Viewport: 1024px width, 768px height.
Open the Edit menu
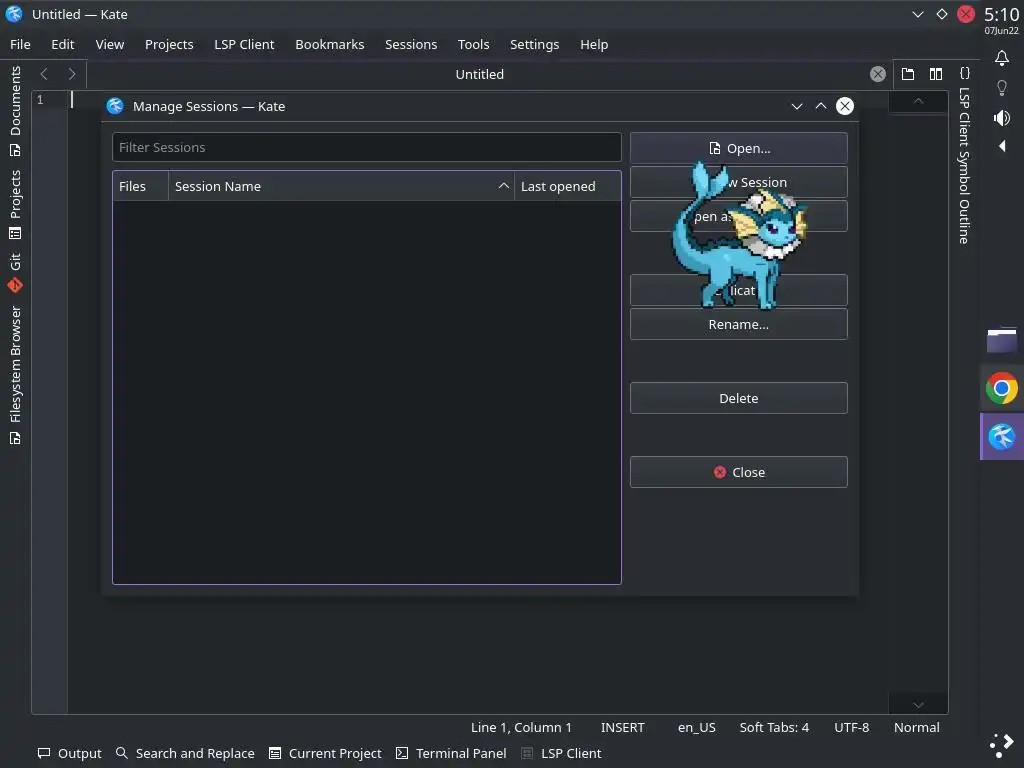(63, 44)
